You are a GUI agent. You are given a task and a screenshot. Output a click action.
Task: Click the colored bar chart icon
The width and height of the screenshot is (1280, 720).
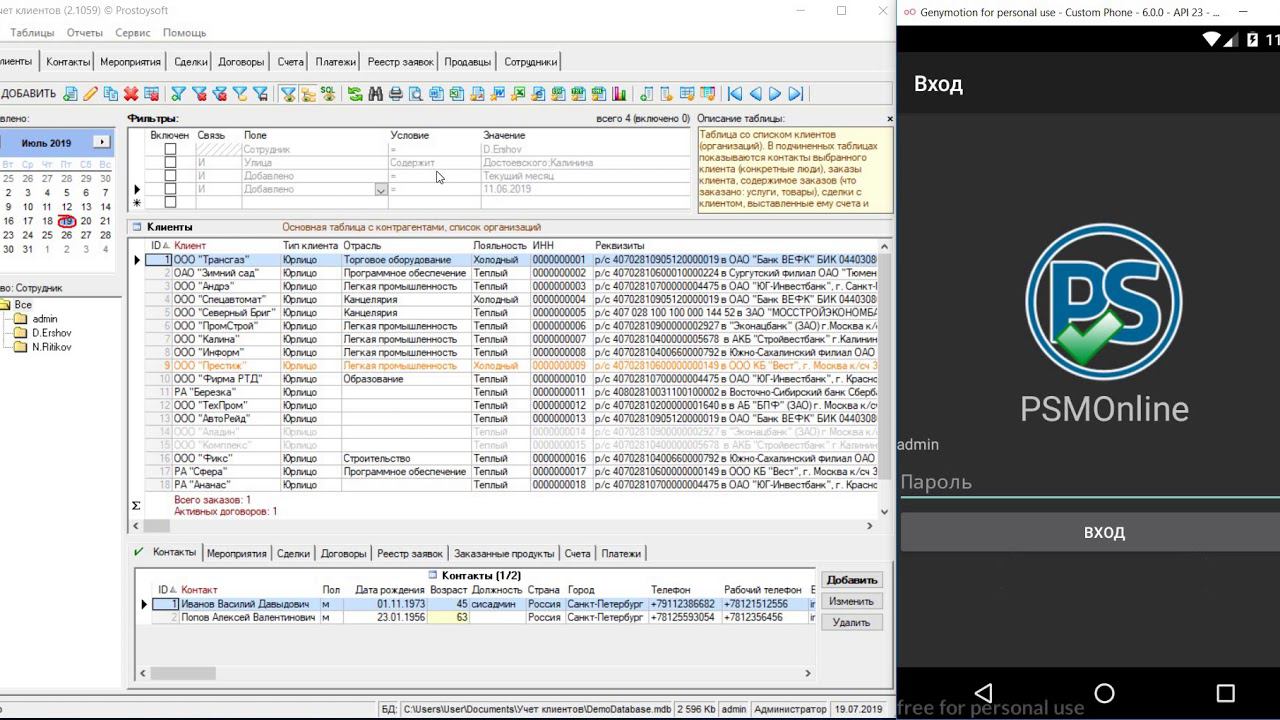point(619,94)
